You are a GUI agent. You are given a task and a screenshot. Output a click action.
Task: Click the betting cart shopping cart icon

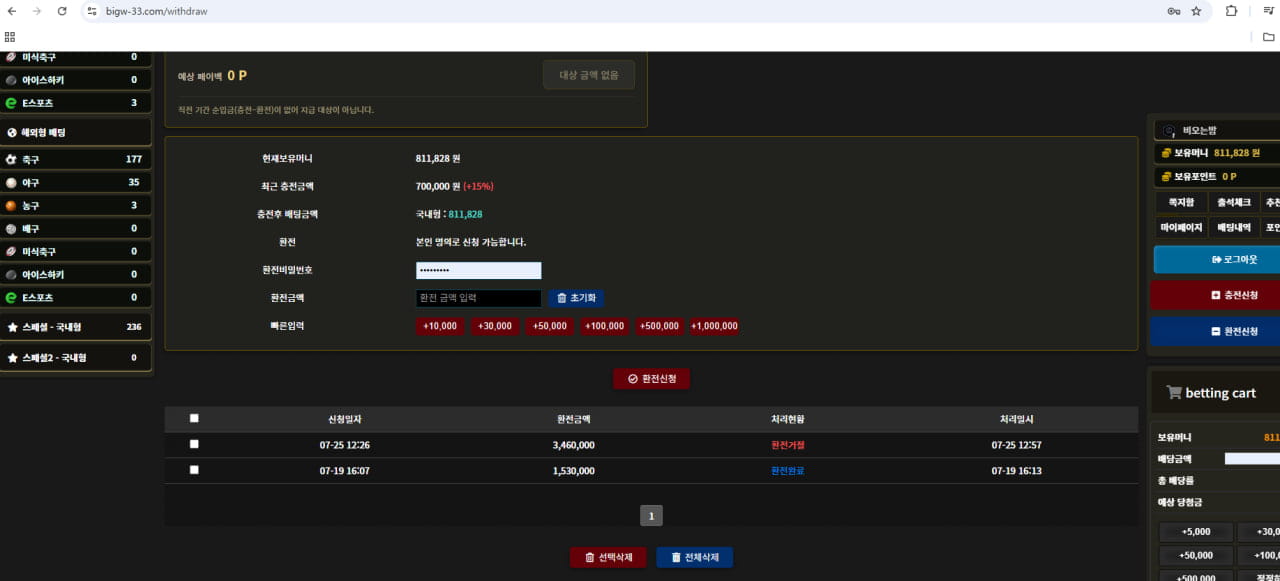pyautogui.click(x=1174, y=393)
